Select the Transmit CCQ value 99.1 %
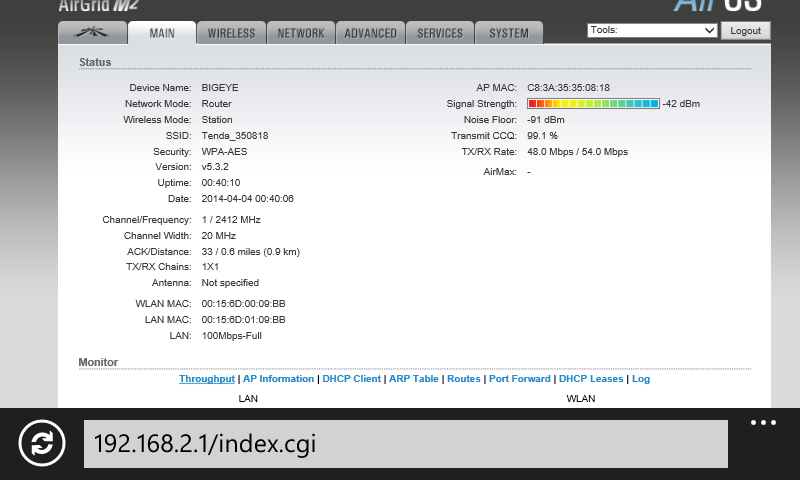 (x=542, y=136)
